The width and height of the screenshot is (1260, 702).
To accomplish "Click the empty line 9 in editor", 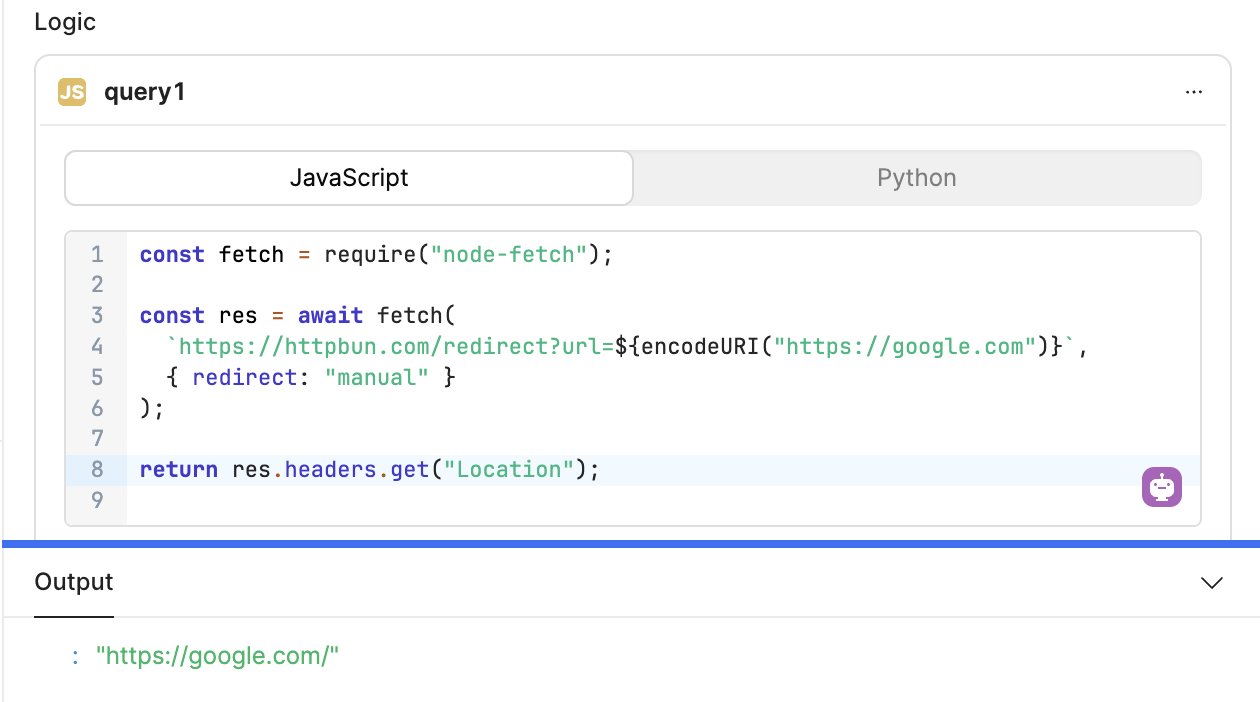I will [x=660, y=501].
